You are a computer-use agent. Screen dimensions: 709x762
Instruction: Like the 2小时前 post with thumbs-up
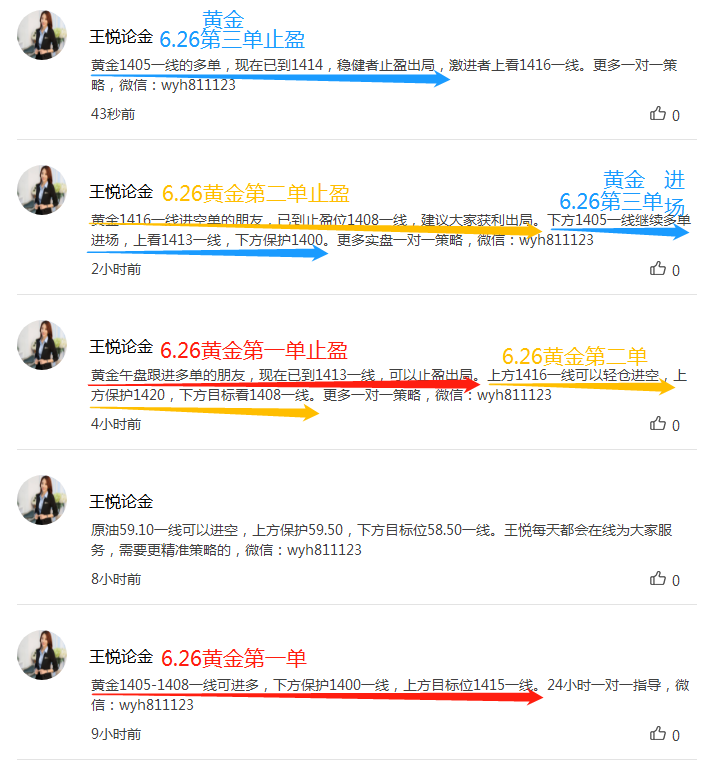click(x=658, y=269)
